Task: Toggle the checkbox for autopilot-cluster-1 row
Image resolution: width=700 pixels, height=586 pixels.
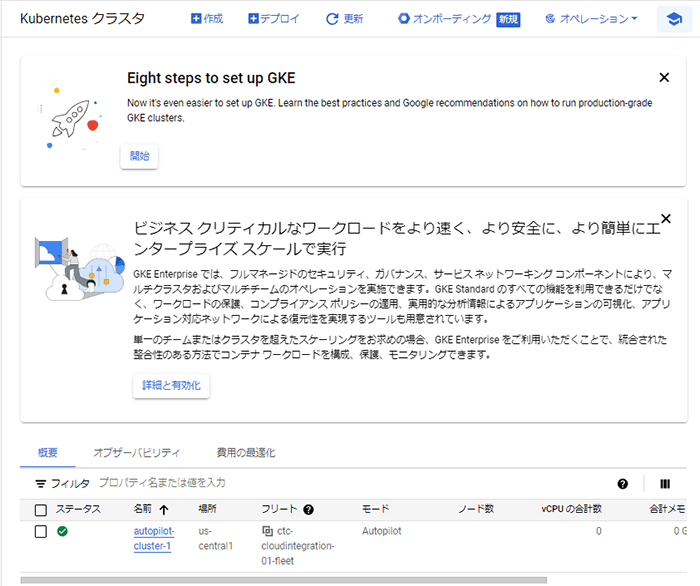Action: (x=41, y=532)
